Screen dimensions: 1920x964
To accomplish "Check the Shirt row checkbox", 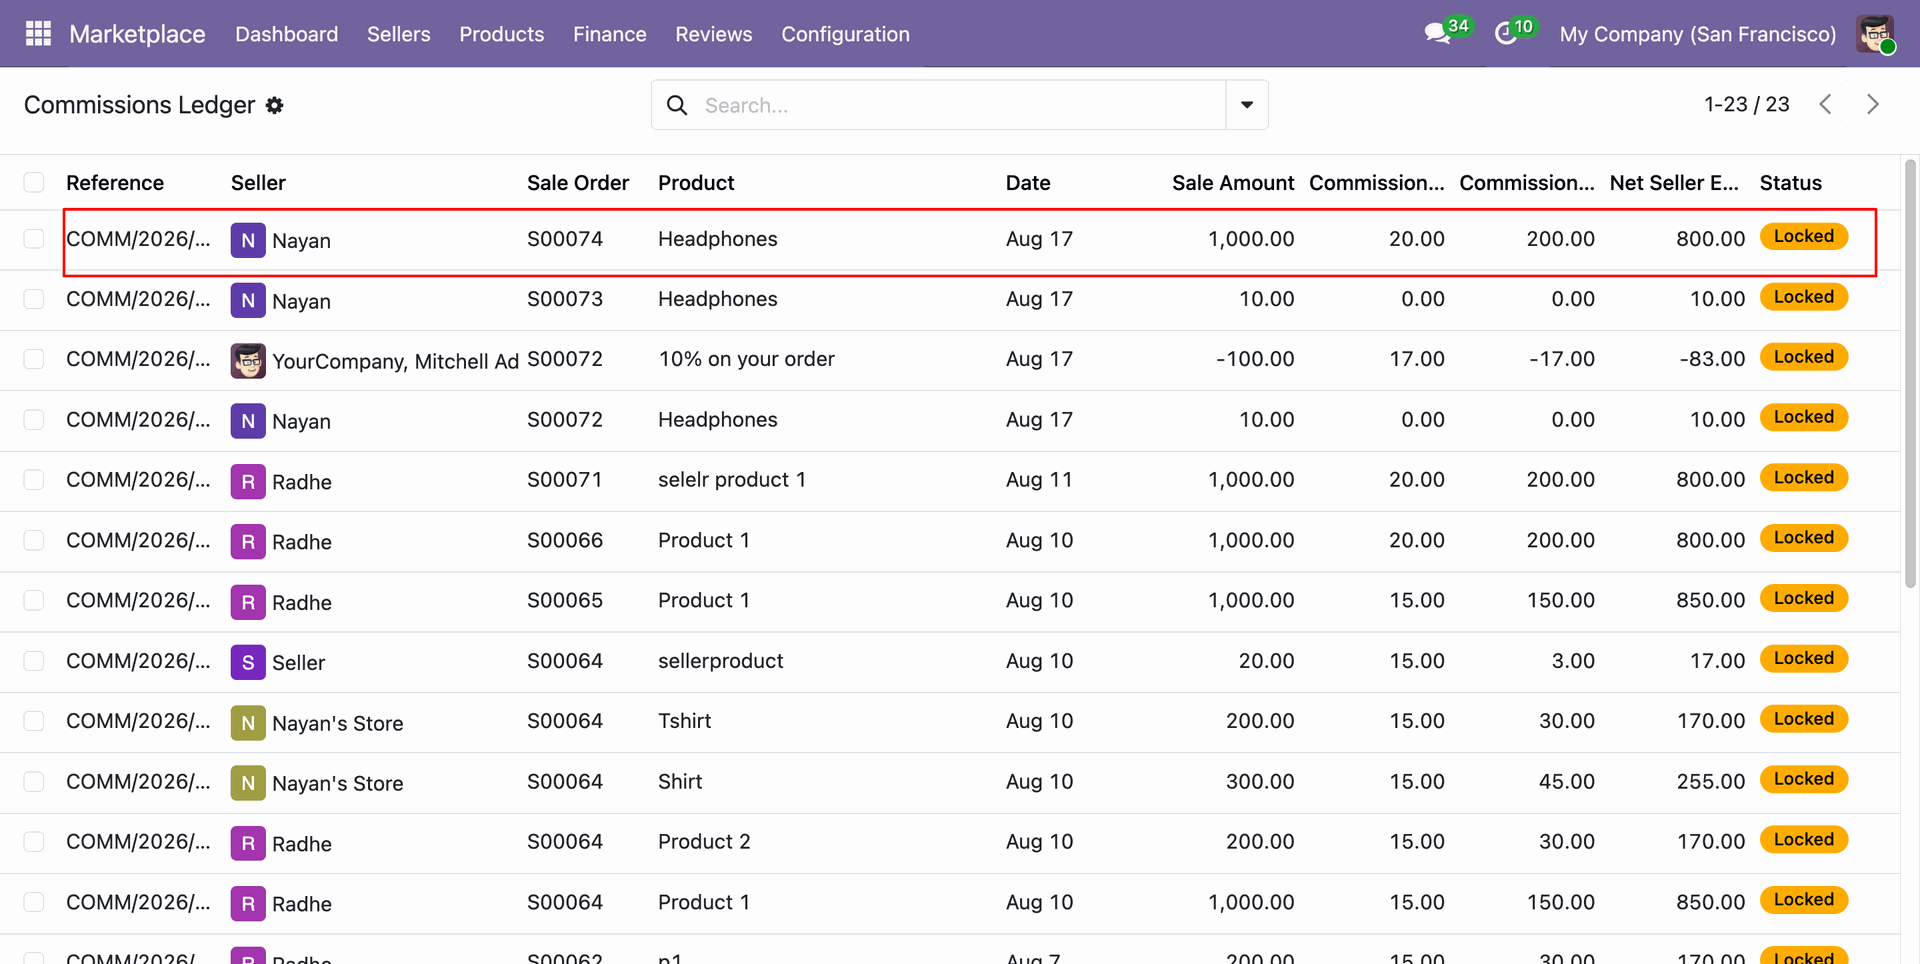I will (x=34, y=781).
